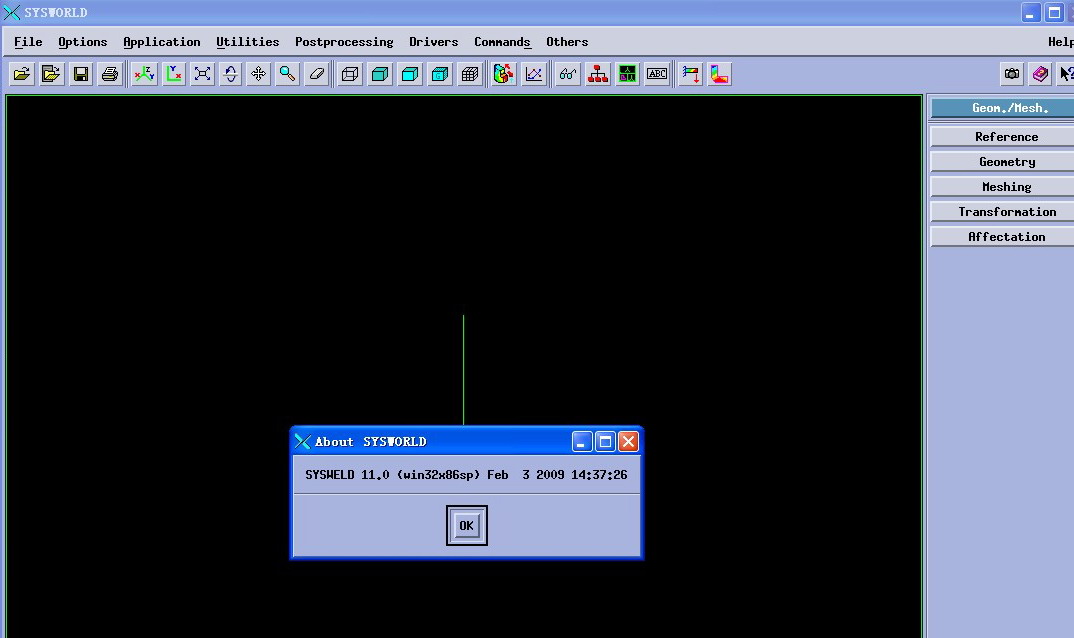Close the About SYSWORLD dialog

pos(628,442)
